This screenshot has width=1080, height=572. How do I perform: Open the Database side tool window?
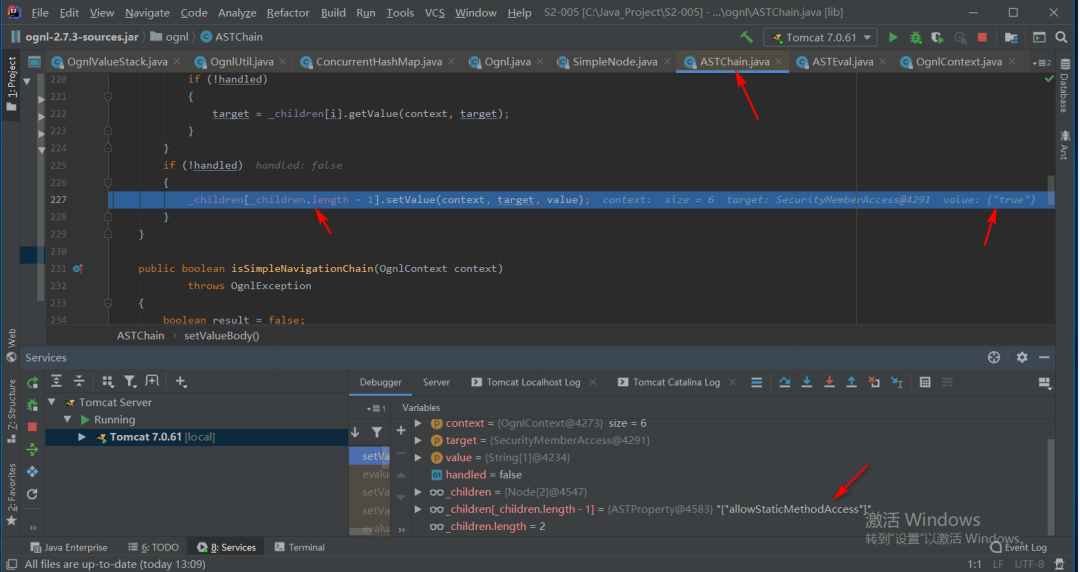[1065, 86]
